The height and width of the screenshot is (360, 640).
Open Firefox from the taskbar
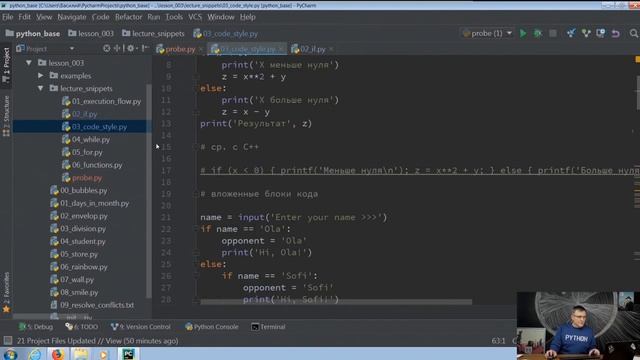pos(58,354)
